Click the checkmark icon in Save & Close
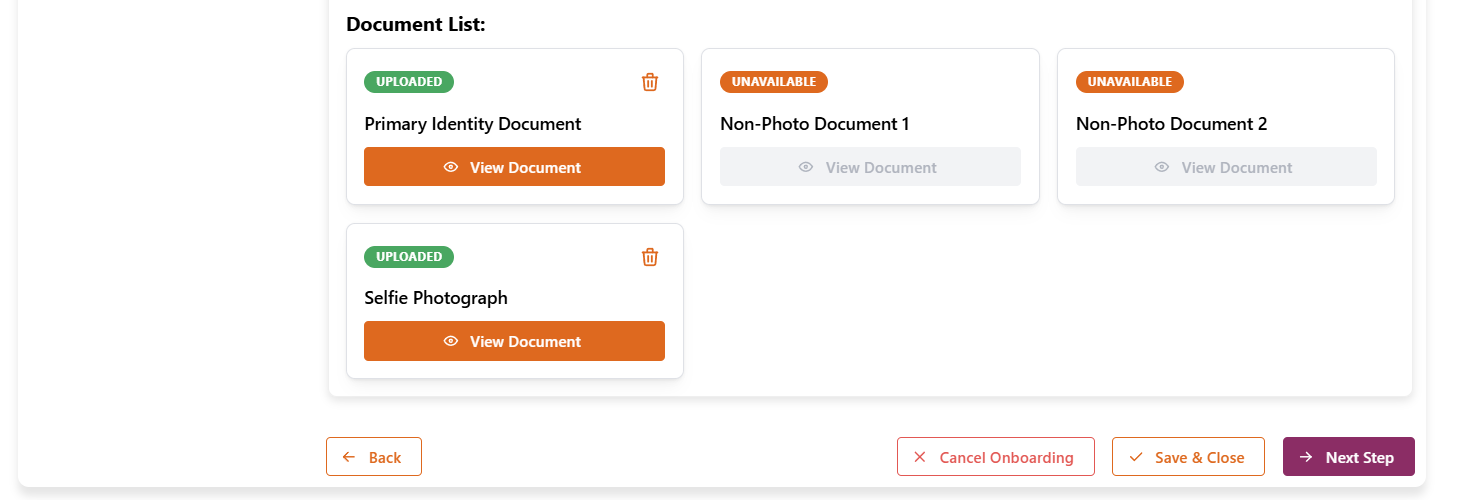 pyautogui.click(x=1135, y=457)
